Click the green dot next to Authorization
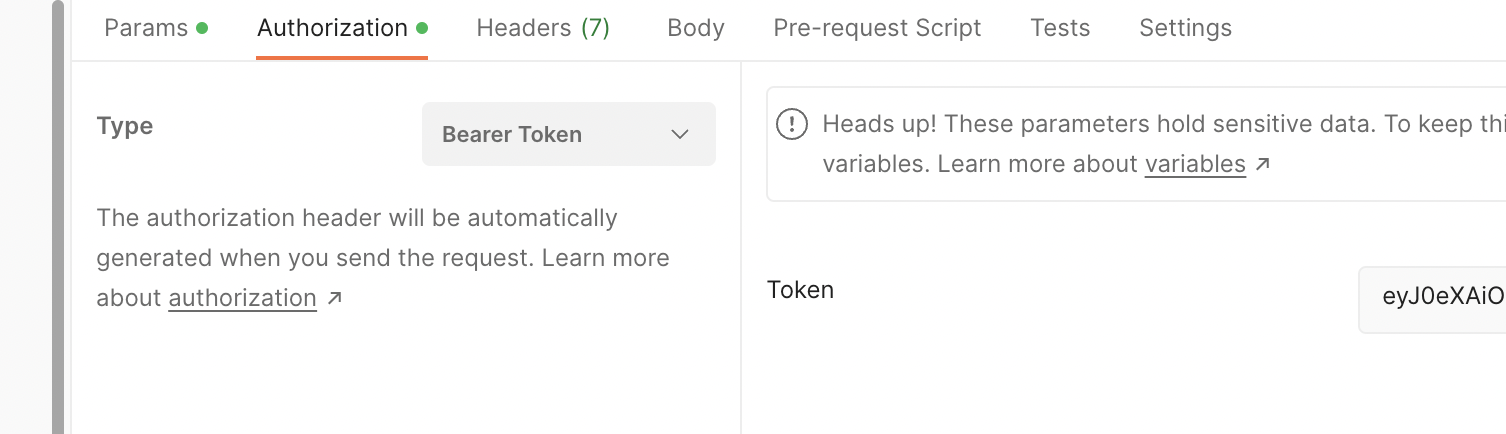The height and width of the screenshot is (434, 1506). point(422,28)
